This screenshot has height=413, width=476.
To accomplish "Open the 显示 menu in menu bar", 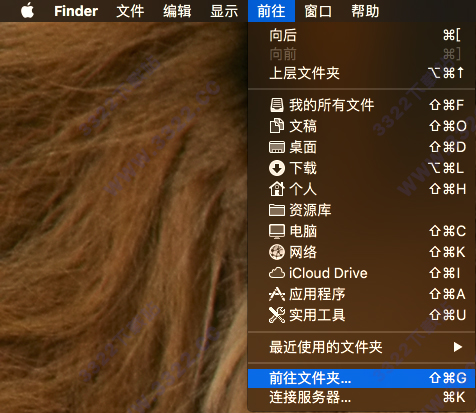I will click(x=224, y=11).
